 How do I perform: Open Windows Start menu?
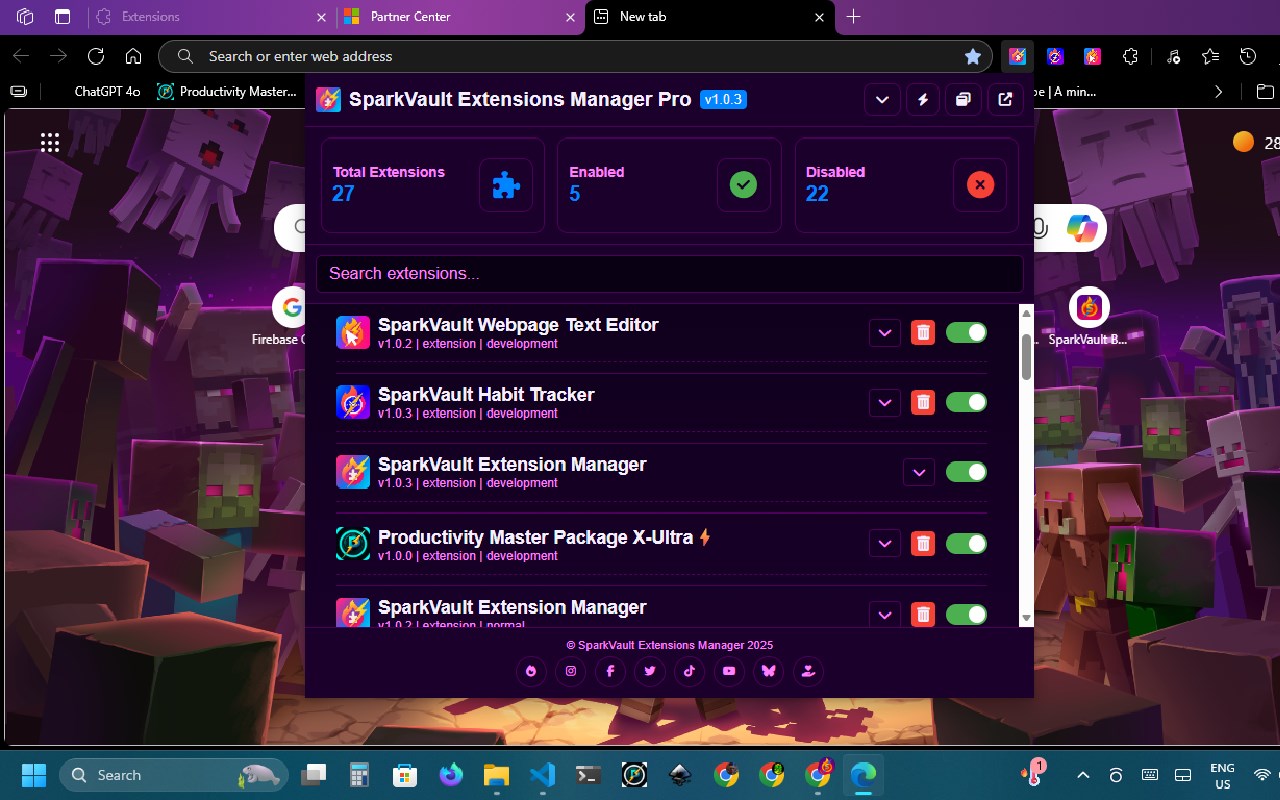tap(34, 775)
